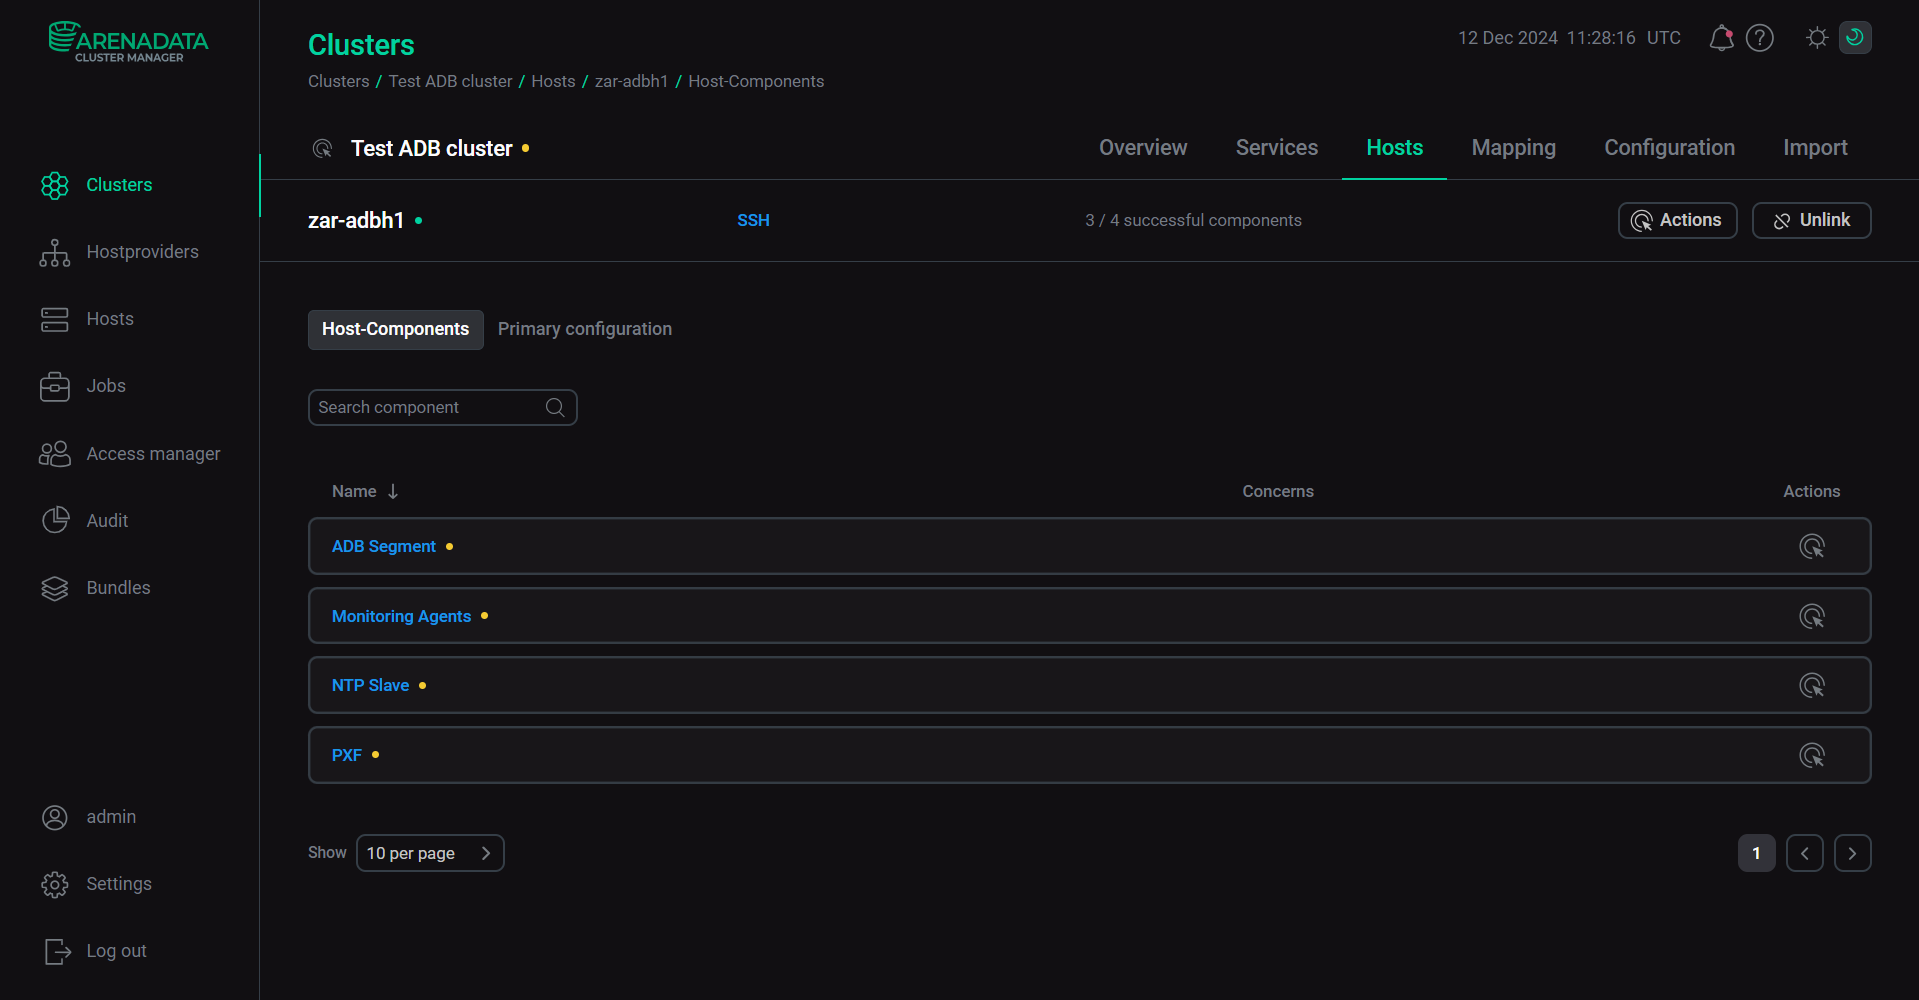Switch to the Configuration tab

[1670, 148]
